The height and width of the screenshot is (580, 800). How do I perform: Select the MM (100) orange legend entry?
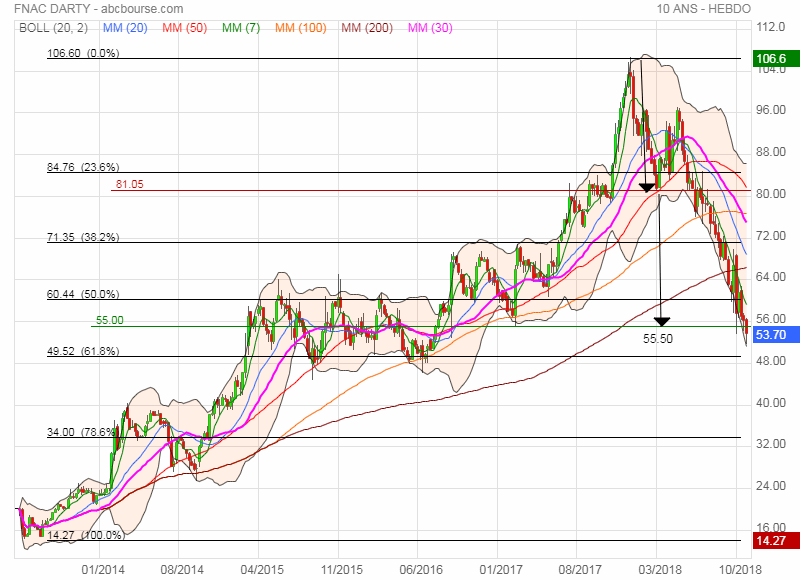[x=301, y=28]
